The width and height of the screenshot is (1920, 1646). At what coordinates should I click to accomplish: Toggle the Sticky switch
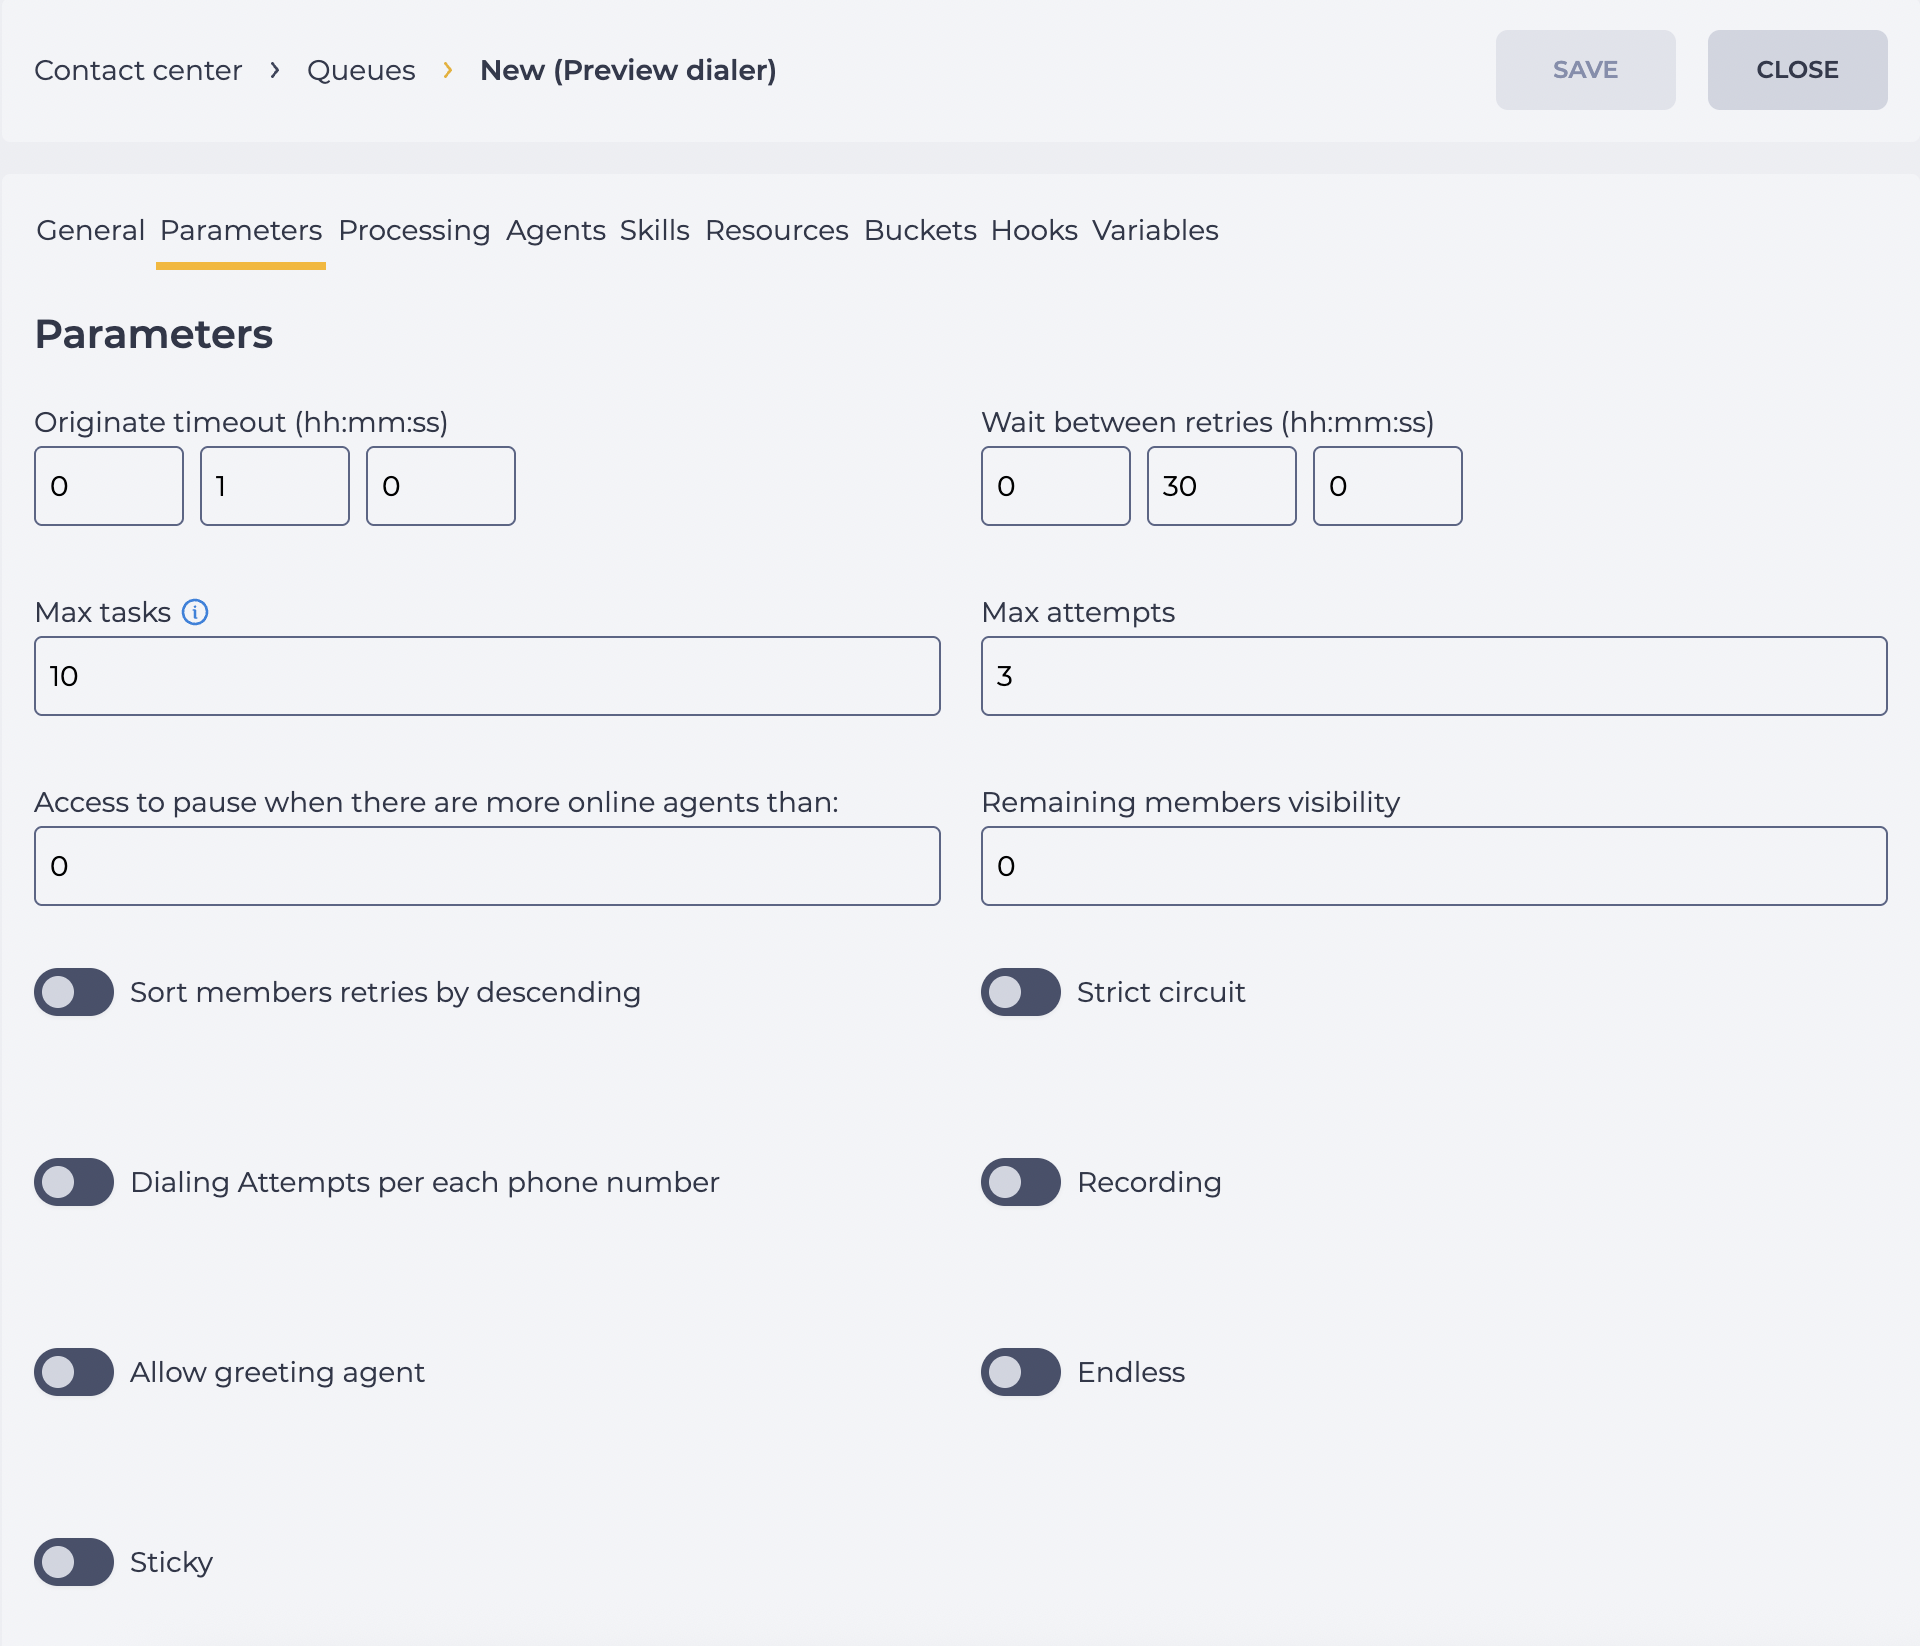(74, 1562)
